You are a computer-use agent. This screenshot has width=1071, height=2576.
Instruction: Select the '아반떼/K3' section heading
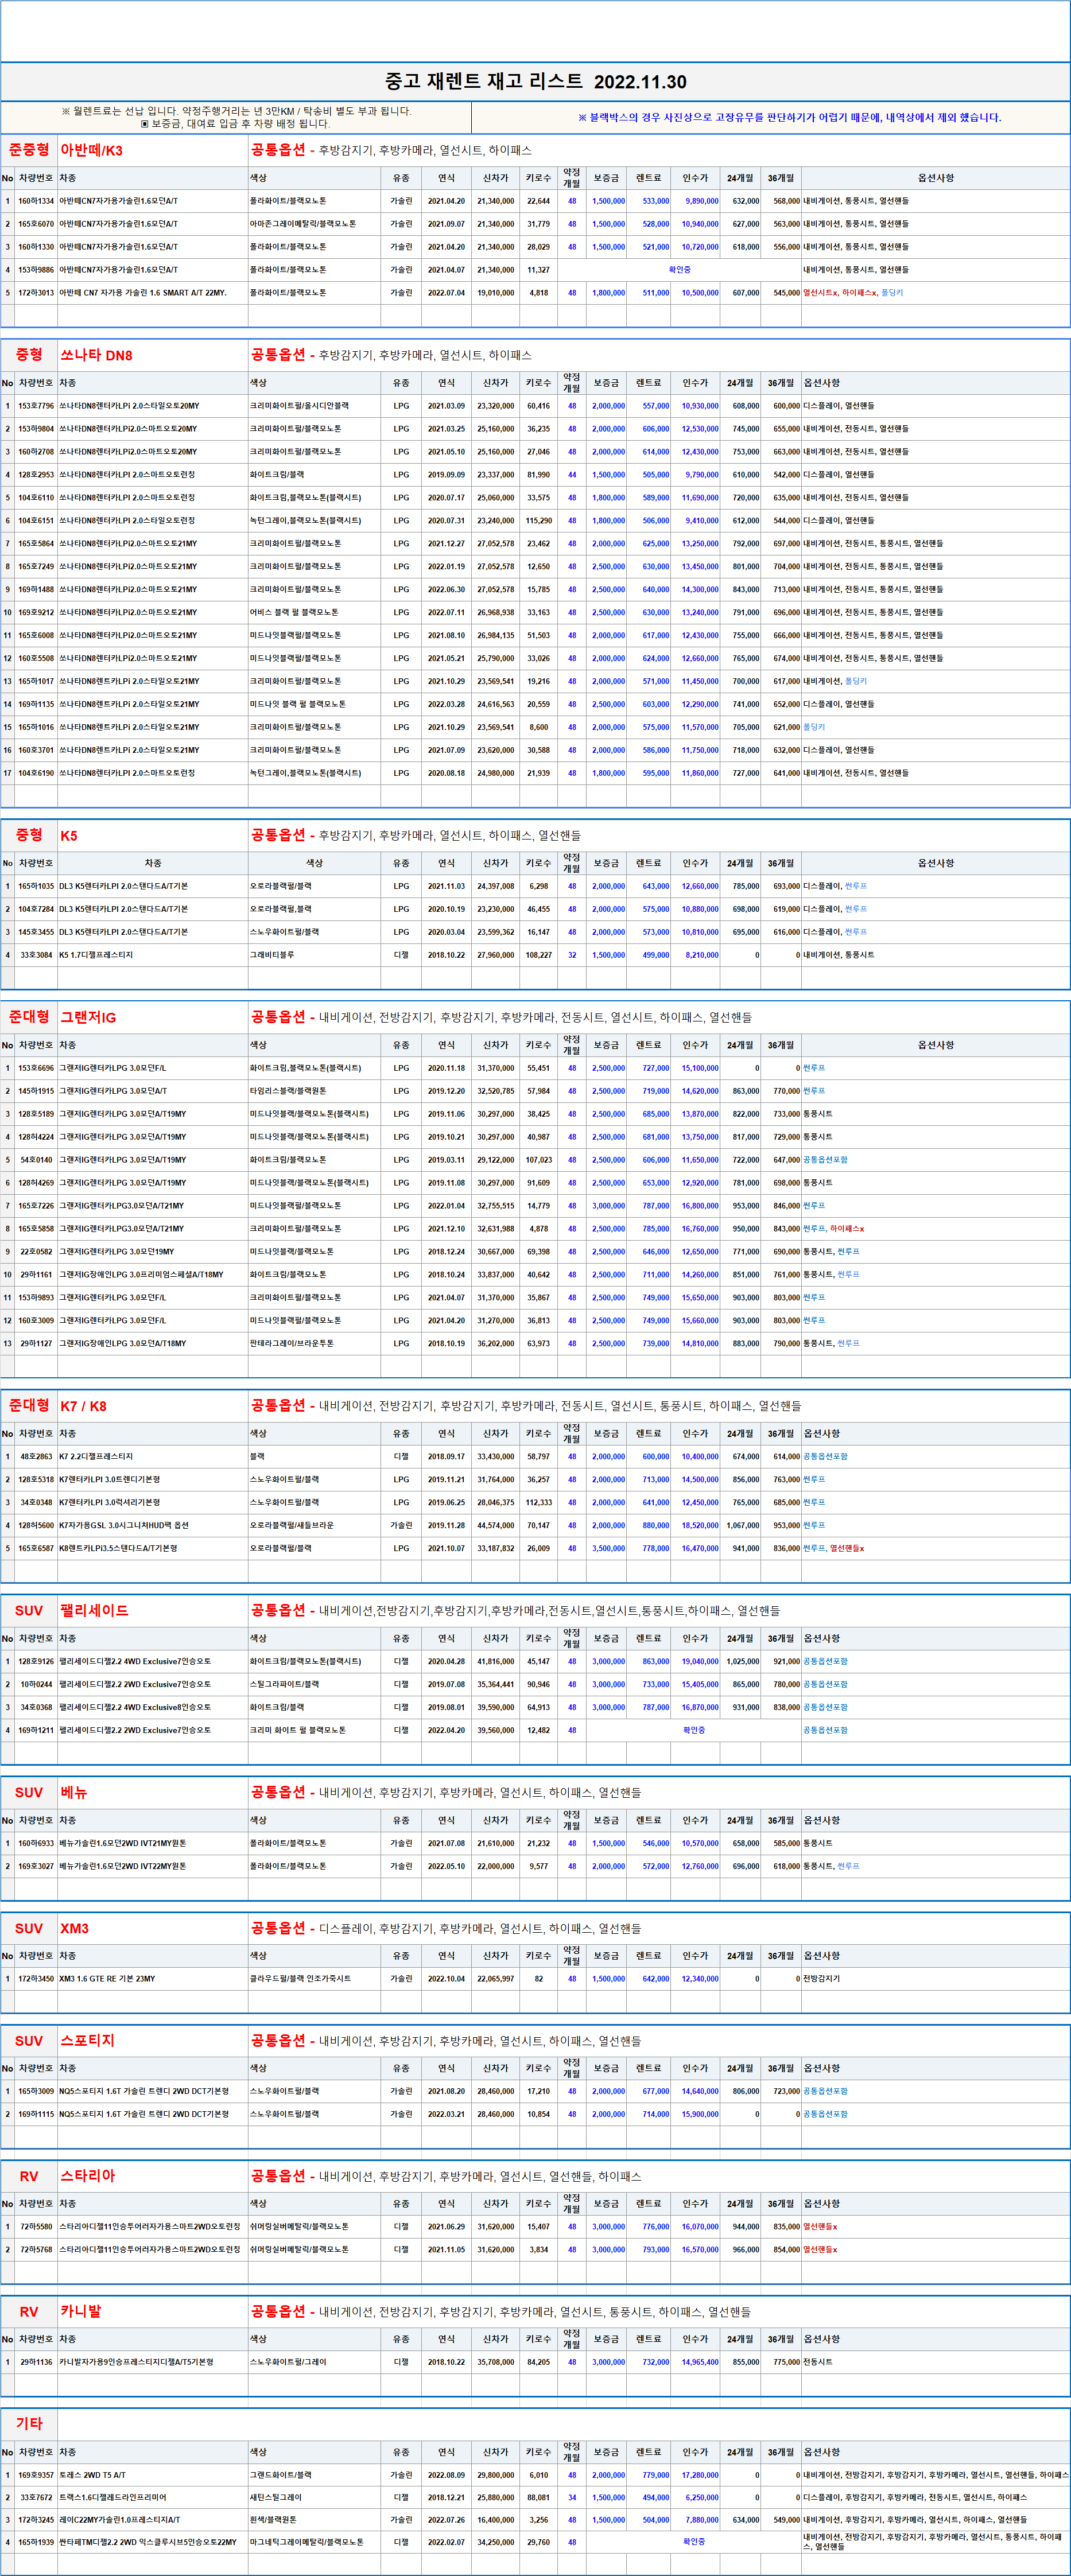pyautogui.click(x=92, y=150)
